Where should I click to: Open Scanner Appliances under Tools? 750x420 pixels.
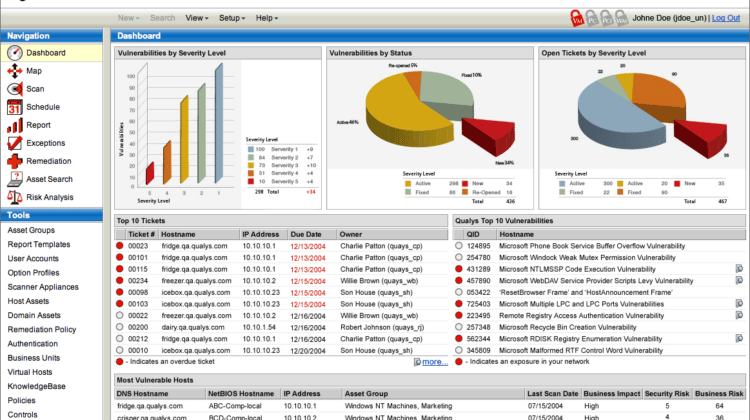43,287
